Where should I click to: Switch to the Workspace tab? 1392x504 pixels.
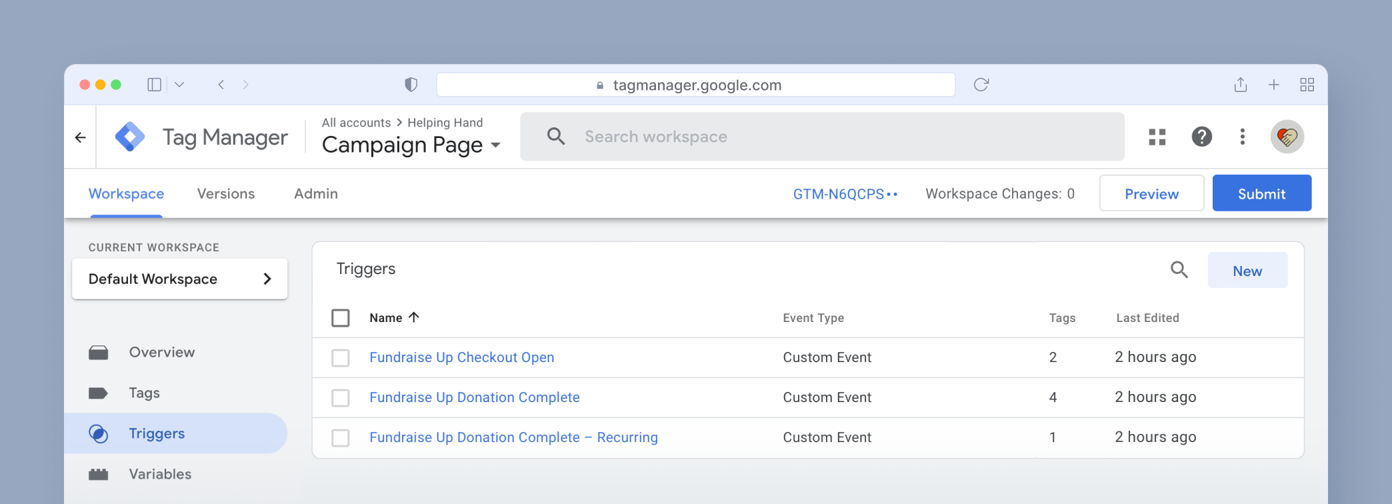(x=126, y=194)
